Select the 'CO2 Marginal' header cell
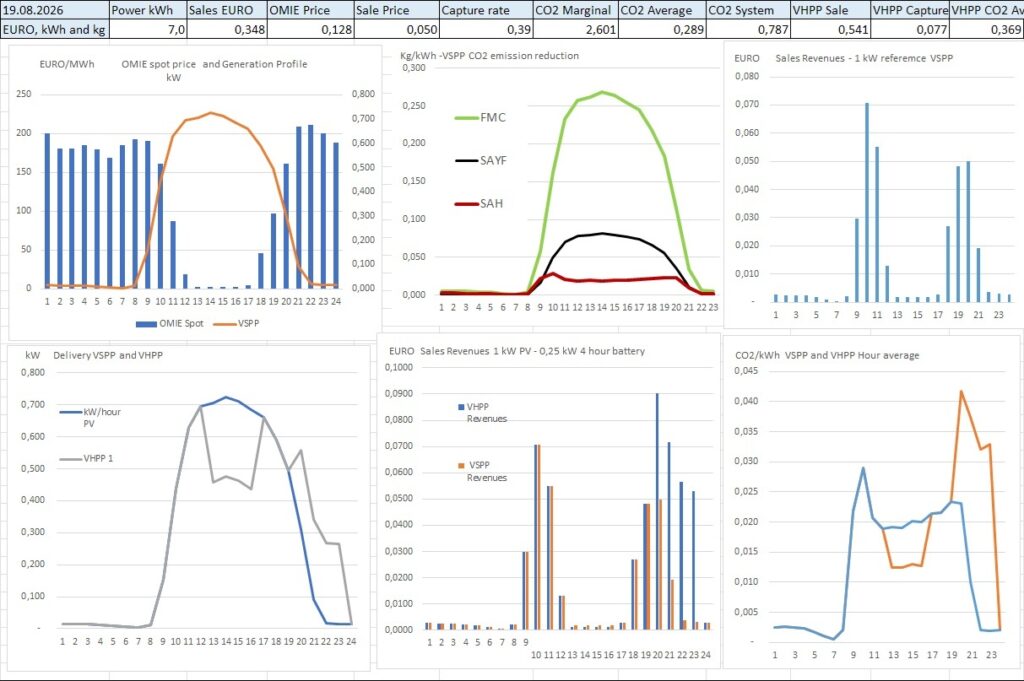This screenshot has width=1024, height=681. (x=576, y=10)
